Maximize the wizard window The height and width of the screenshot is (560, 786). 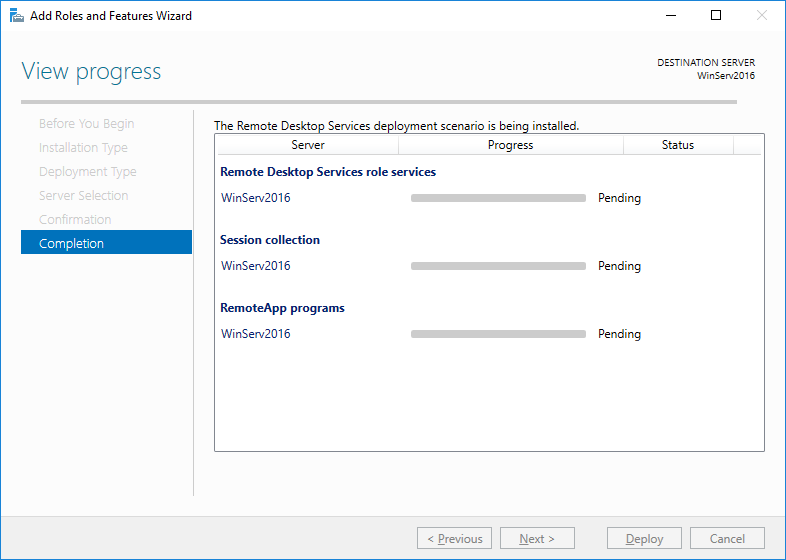click(x=716, y=16)
